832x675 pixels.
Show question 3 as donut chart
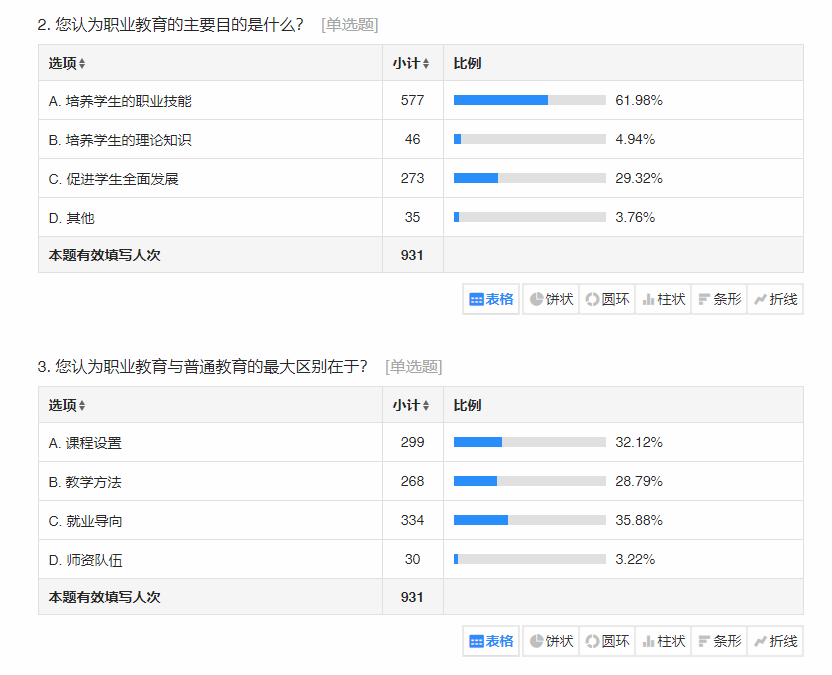(x=607, y=641)
